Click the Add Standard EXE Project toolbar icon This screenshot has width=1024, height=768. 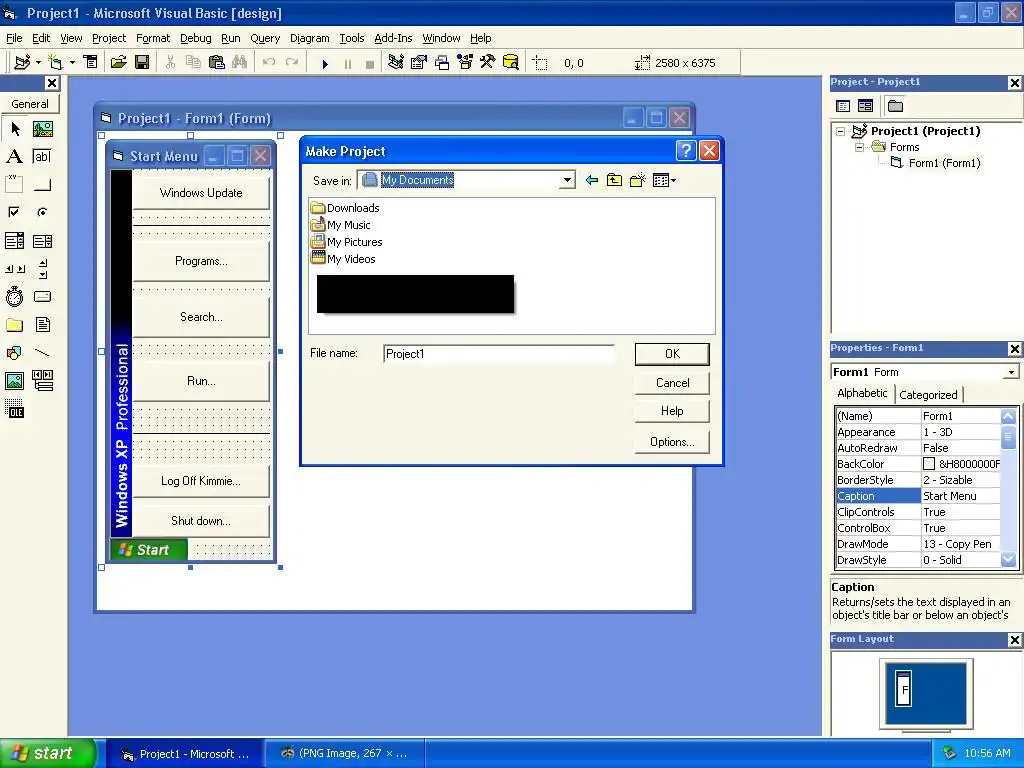pyautogui.click(x=22, y=63)
